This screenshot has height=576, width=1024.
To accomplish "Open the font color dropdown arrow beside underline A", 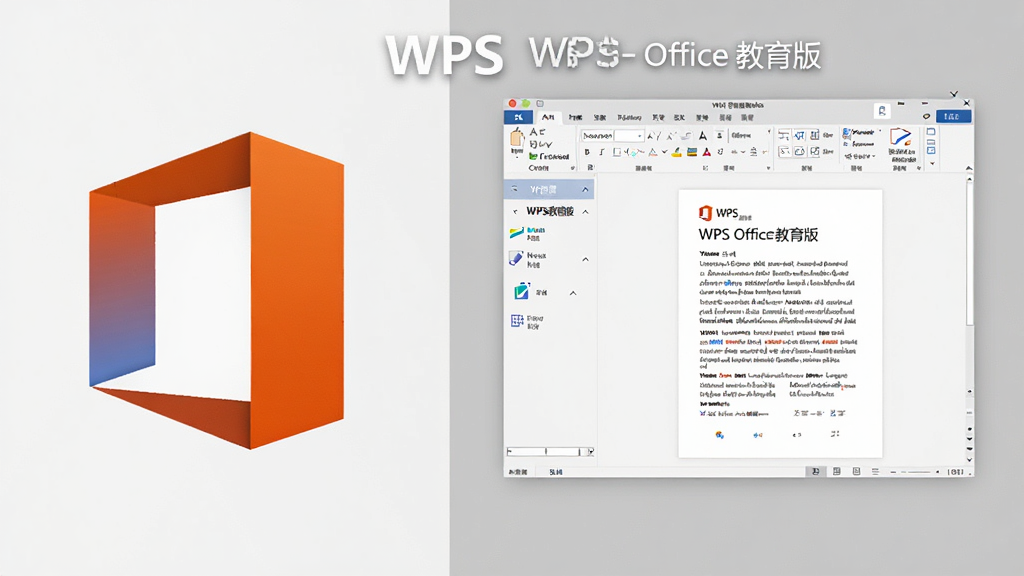I will (x=664, y=152).
